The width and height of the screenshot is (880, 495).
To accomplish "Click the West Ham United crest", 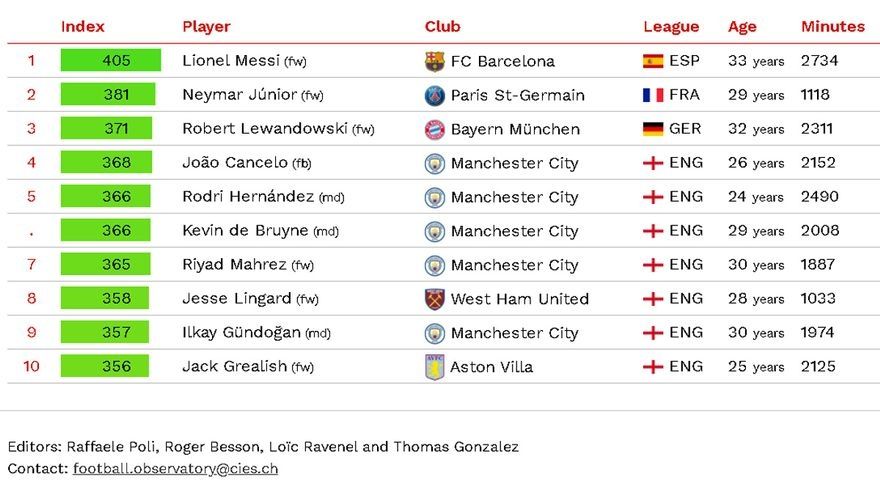I will coord(434,299).
